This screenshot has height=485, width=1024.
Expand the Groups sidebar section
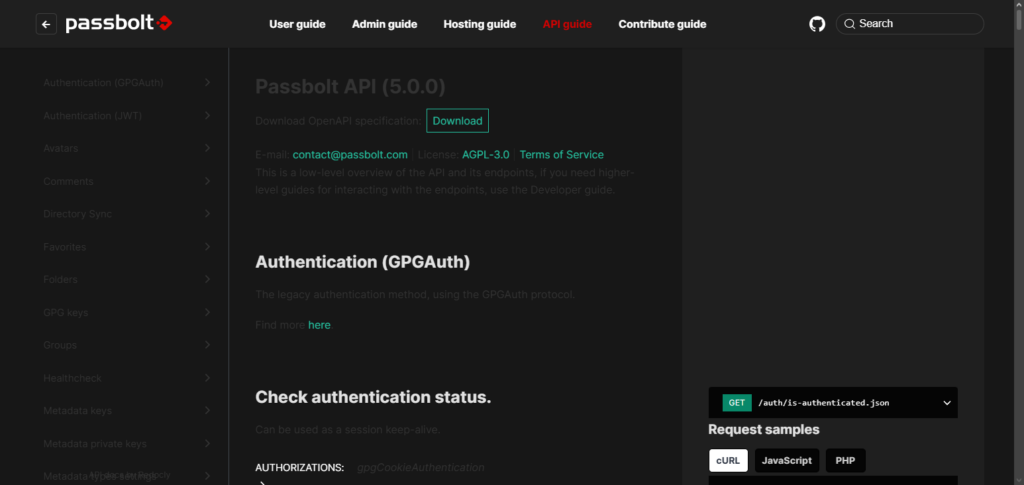pyautogui.click(x=127, y=345)
